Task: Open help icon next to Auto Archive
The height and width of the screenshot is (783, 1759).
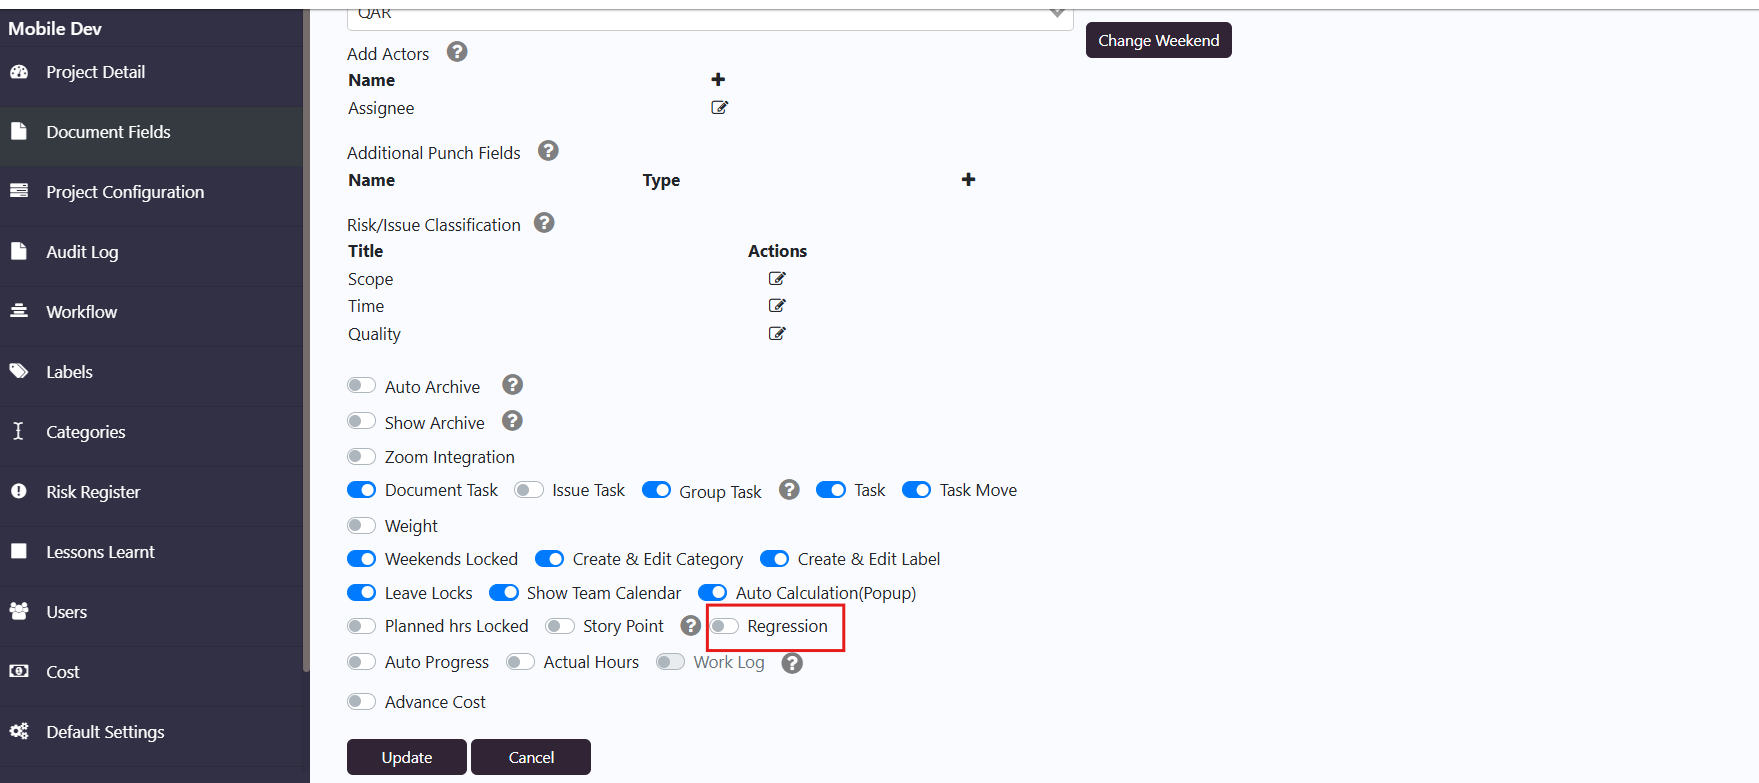Action: click(513, 385)
